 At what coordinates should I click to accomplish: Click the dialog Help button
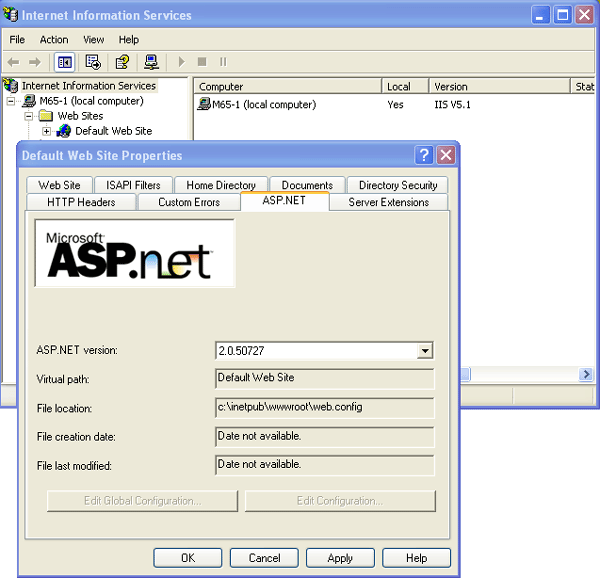click(416, 558)
